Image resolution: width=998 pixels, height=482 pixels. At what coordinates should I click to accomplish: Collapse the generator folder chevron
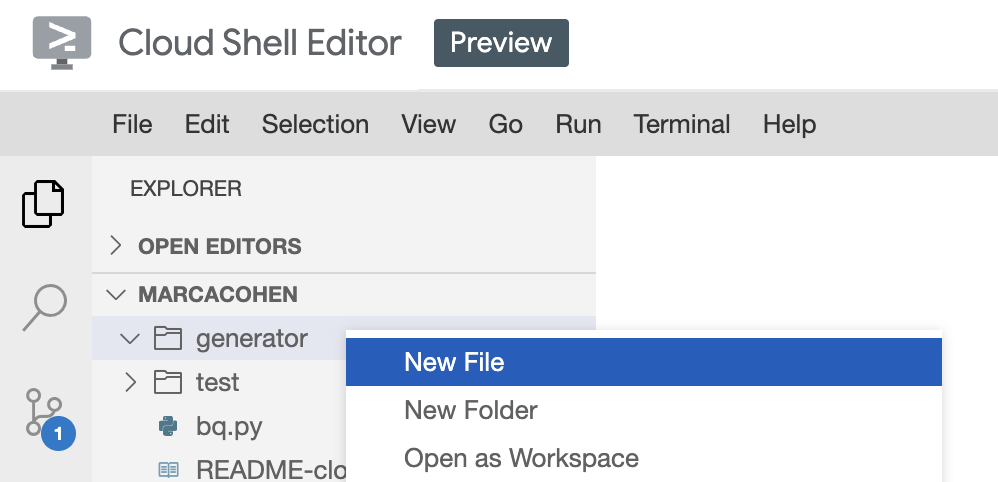[130, 339]
